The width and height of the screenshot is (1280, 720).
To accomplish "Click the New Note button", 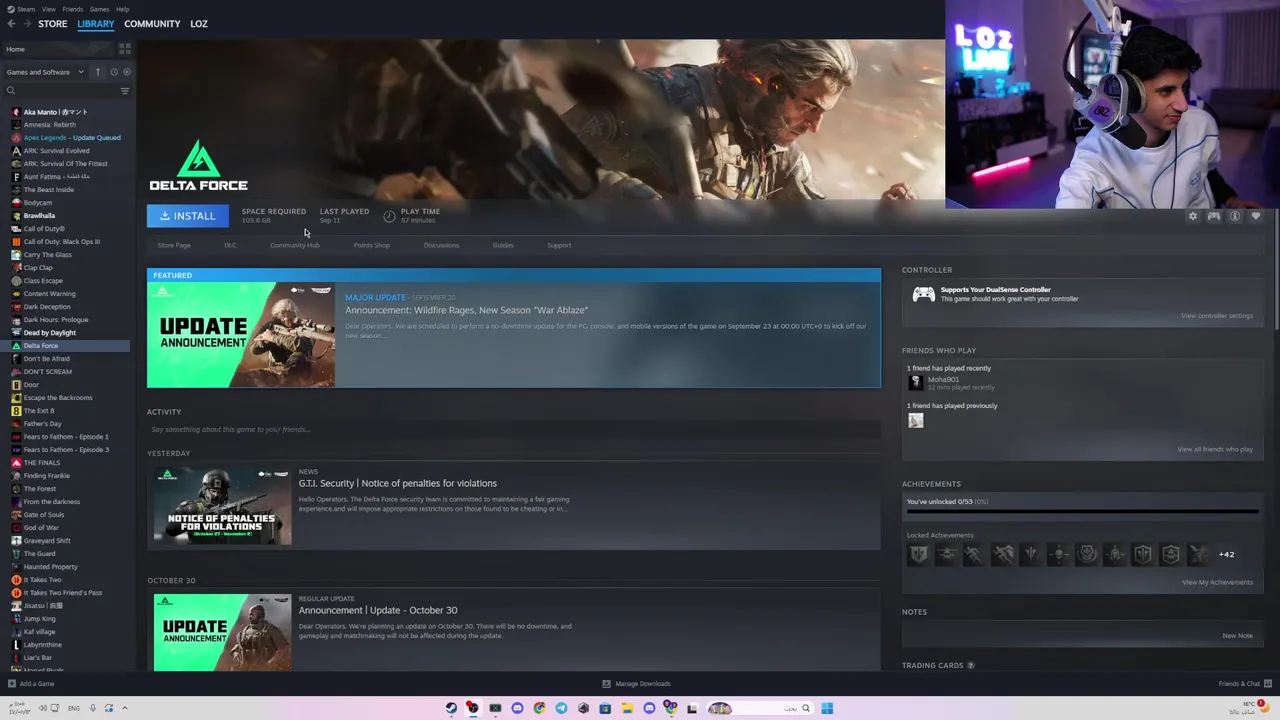I will (x=1237, y=636).
